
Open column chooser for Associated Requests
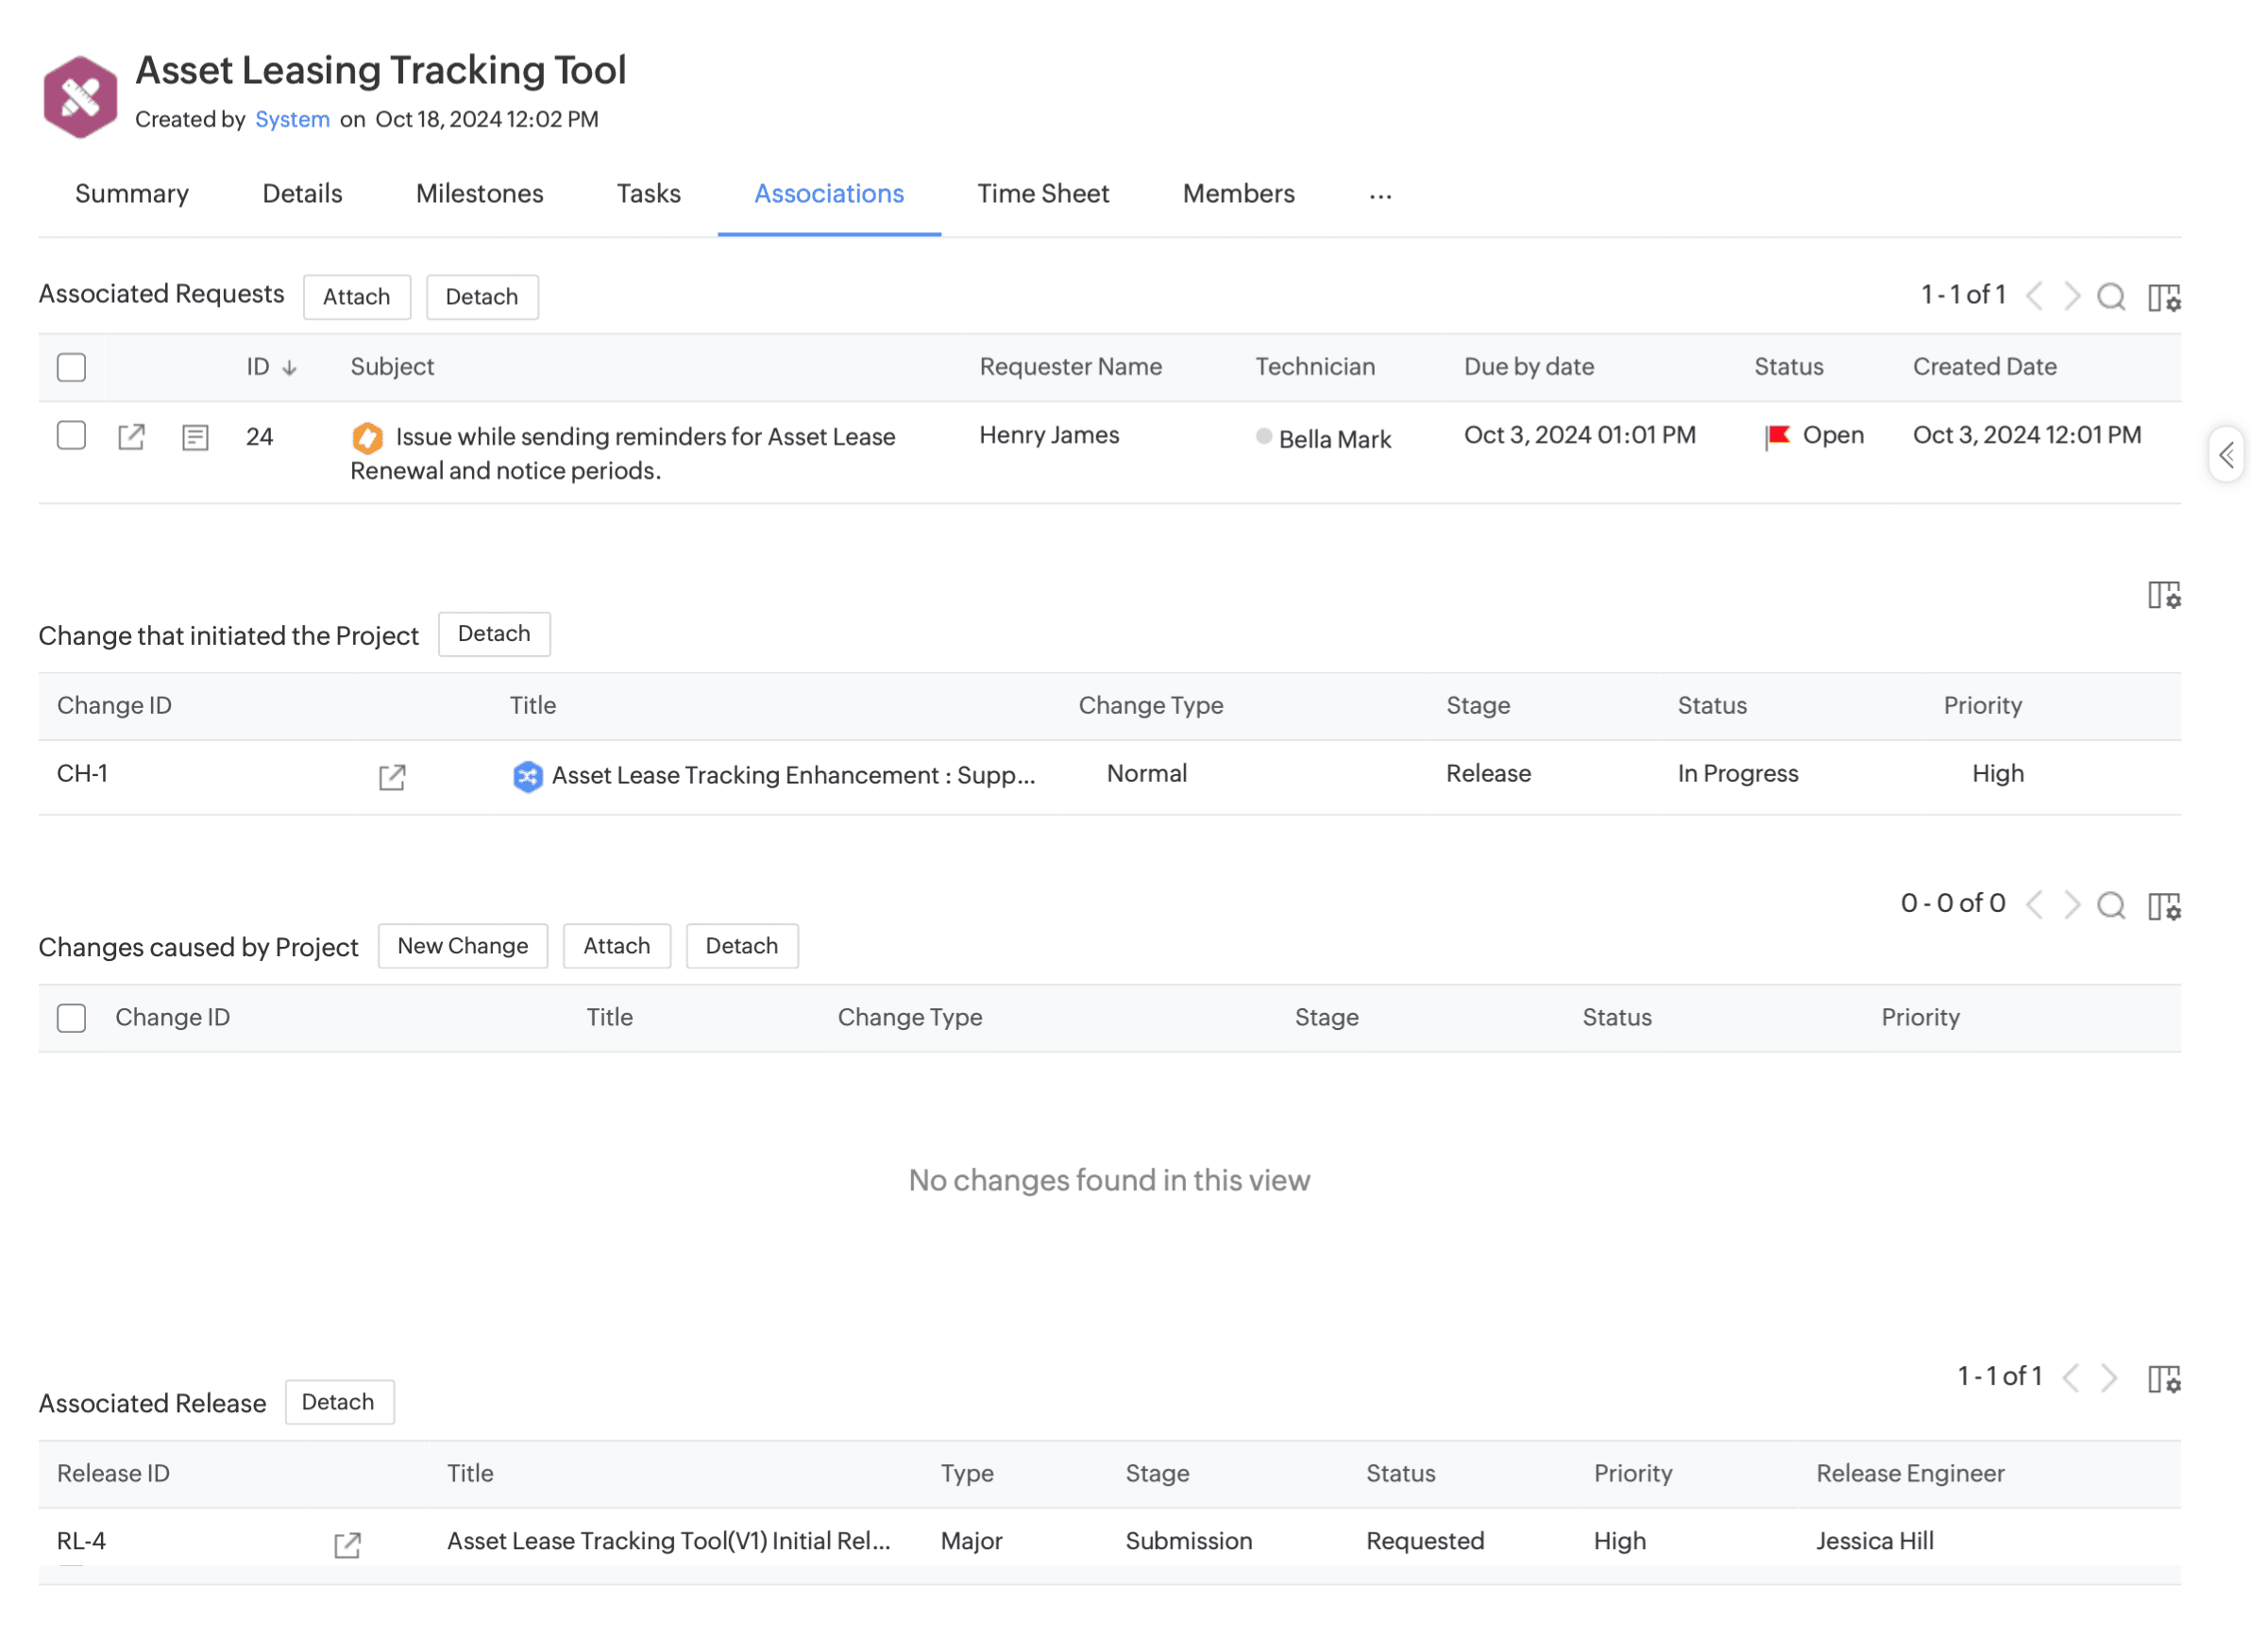[x=2163, y=297]
